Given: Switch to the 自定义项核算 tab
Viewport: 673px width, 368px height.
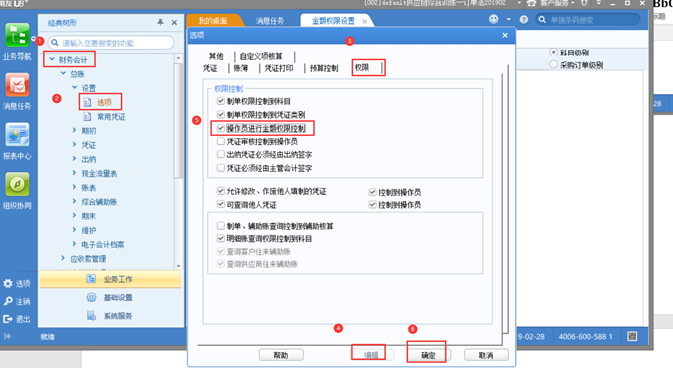Looking at the screenshot, I should coord(261,56).
